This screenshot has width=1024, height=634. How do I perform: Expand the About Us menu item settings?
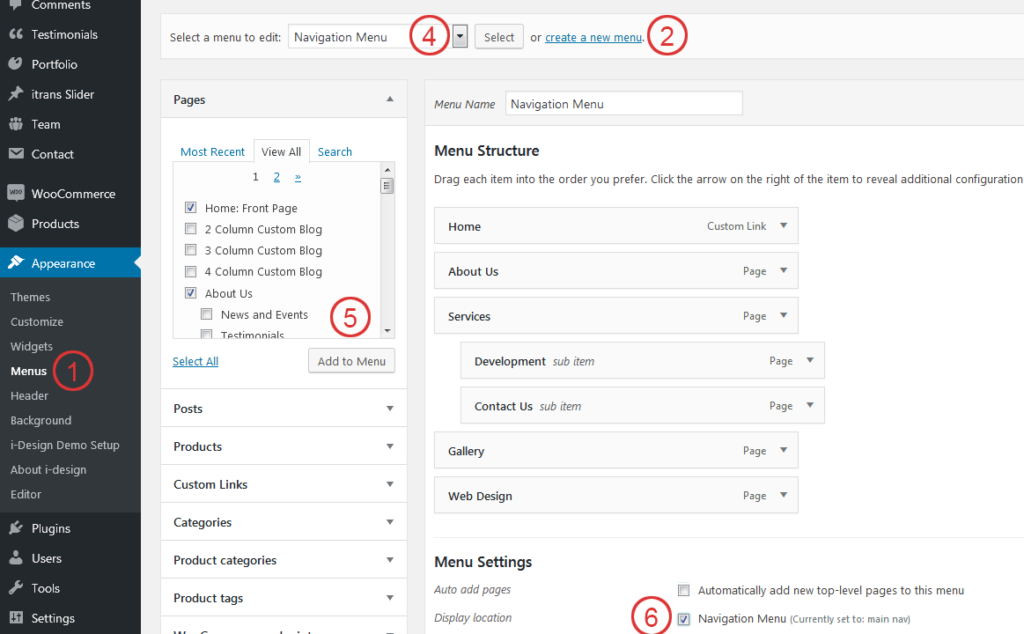tap(784, 271)
